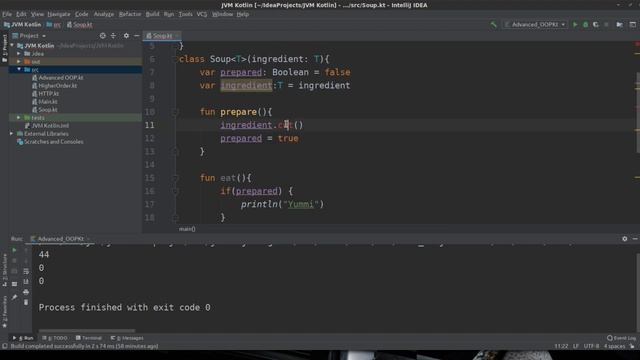
Task: Click Soup.kt breadcrumb in navigation bar
Action: (80, 25)
